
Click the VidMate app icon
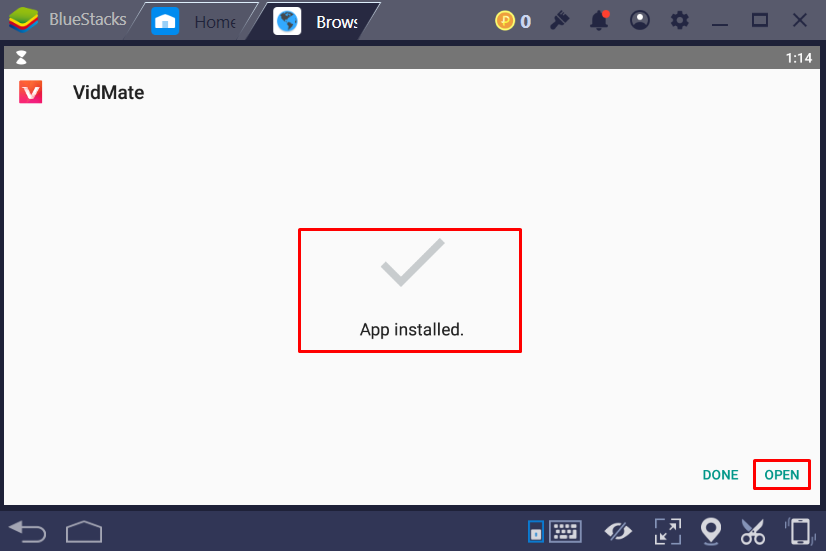(31, 93)
